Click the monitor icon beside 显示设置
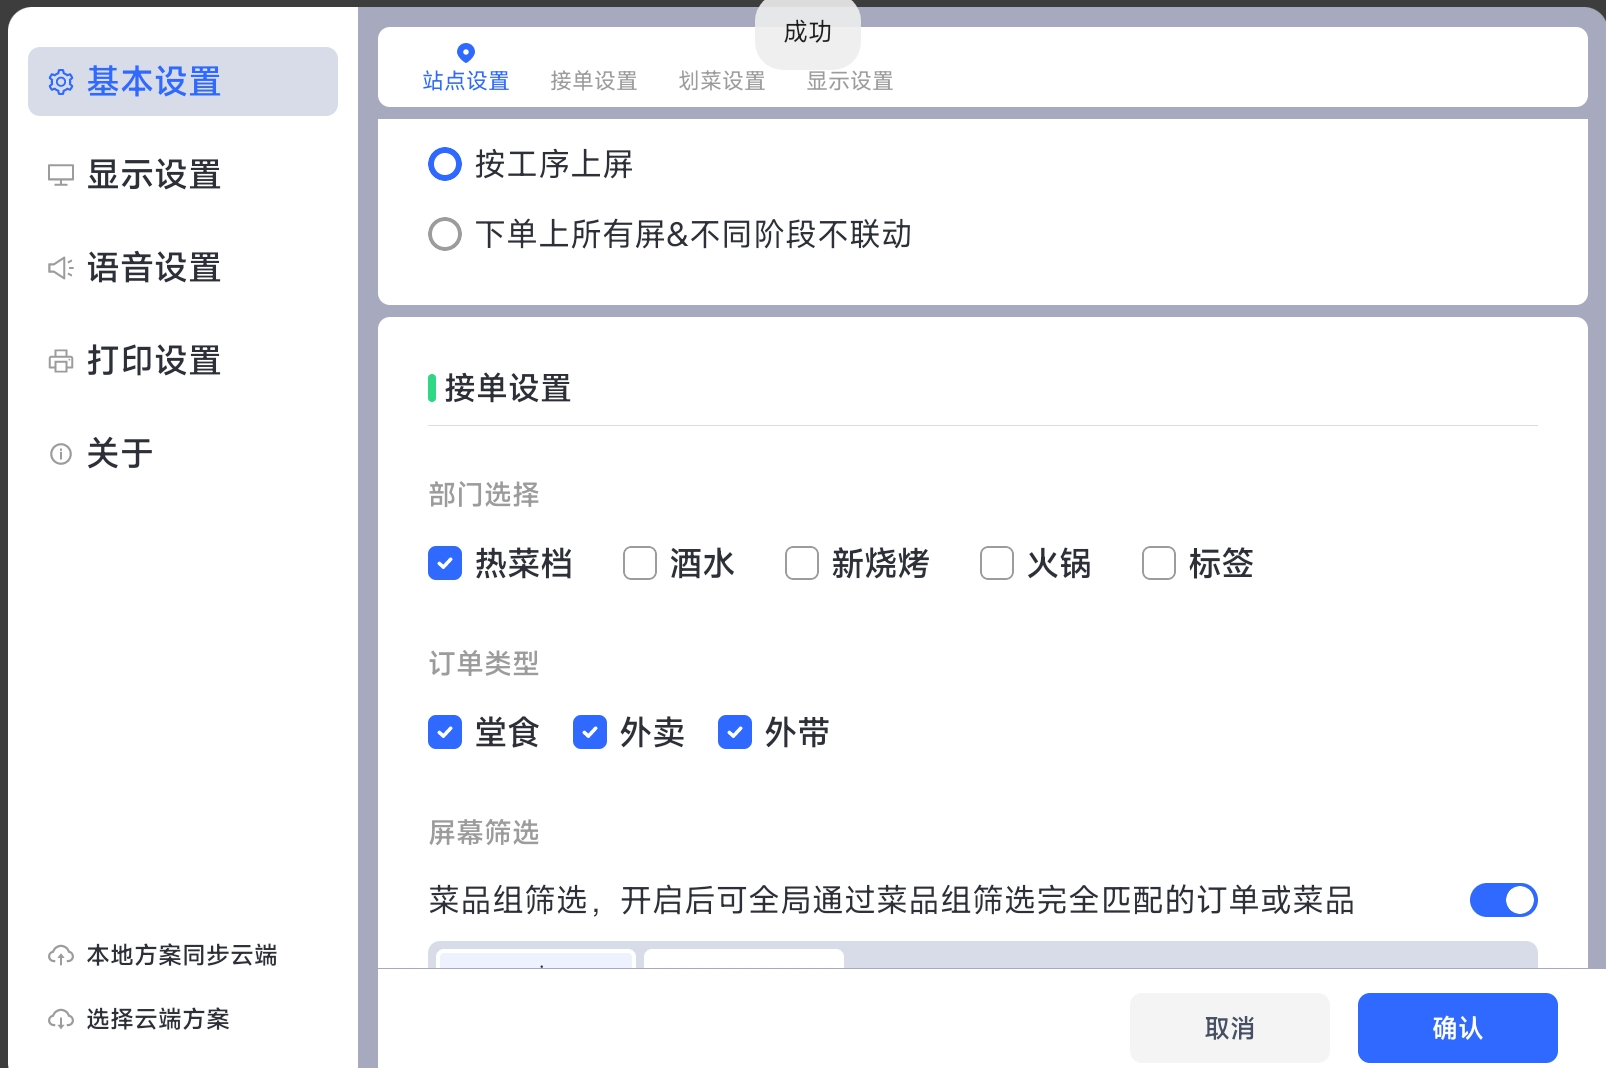This screenshot has width=1606, height=1068. (61, 175)
